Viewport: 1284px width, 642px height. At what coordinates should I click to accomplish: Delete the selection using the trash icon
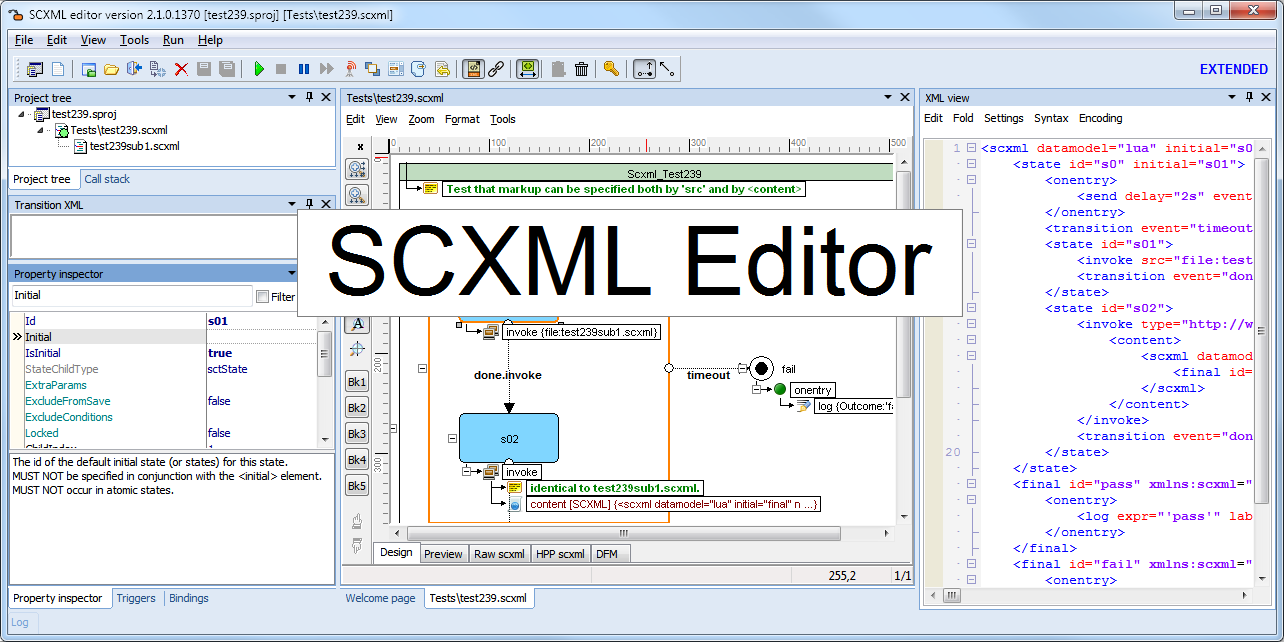pyautogui.click(x=581, y=68)
